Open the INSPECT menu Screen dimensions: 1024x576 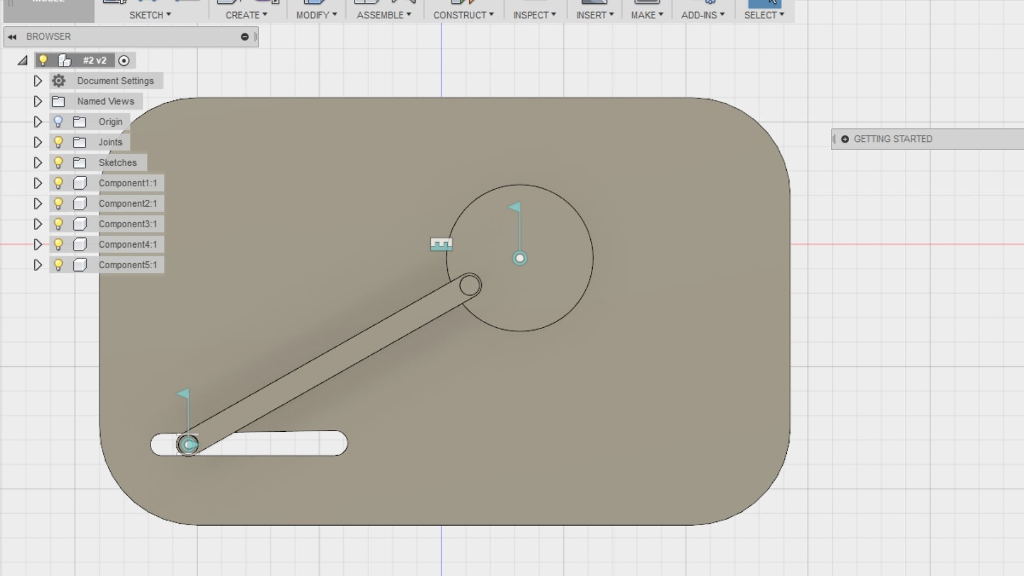click(533, 13)
